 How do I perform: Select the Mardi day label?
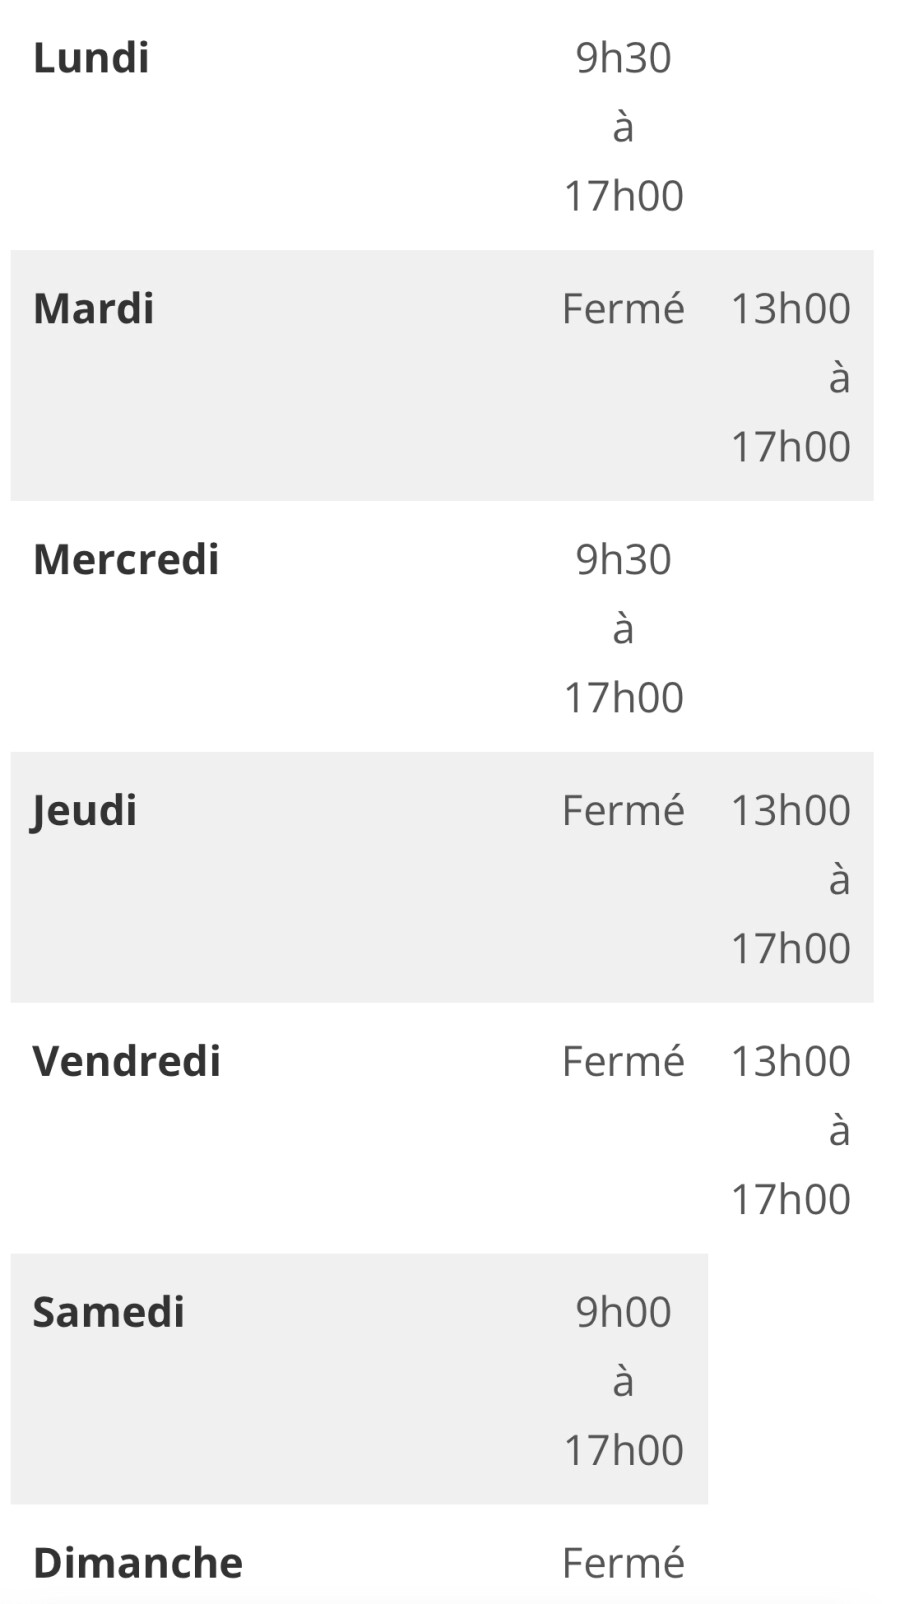(x=93, y=309)
